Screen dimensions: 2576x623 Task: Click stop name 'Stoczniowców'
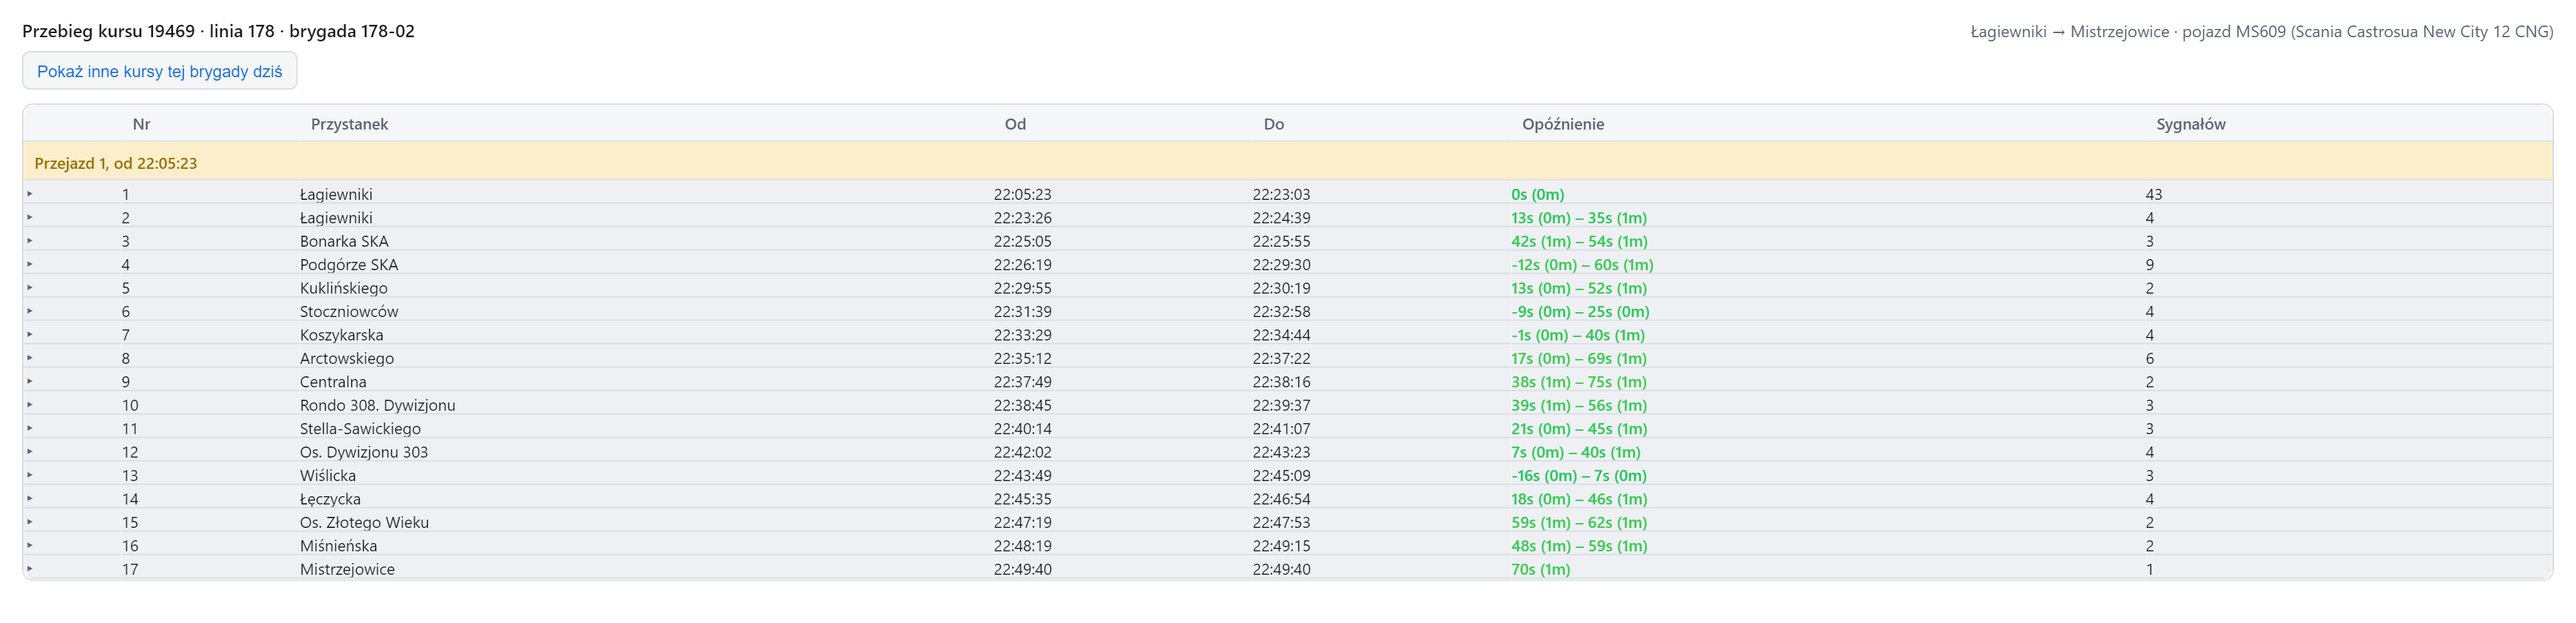coord(349,311)
